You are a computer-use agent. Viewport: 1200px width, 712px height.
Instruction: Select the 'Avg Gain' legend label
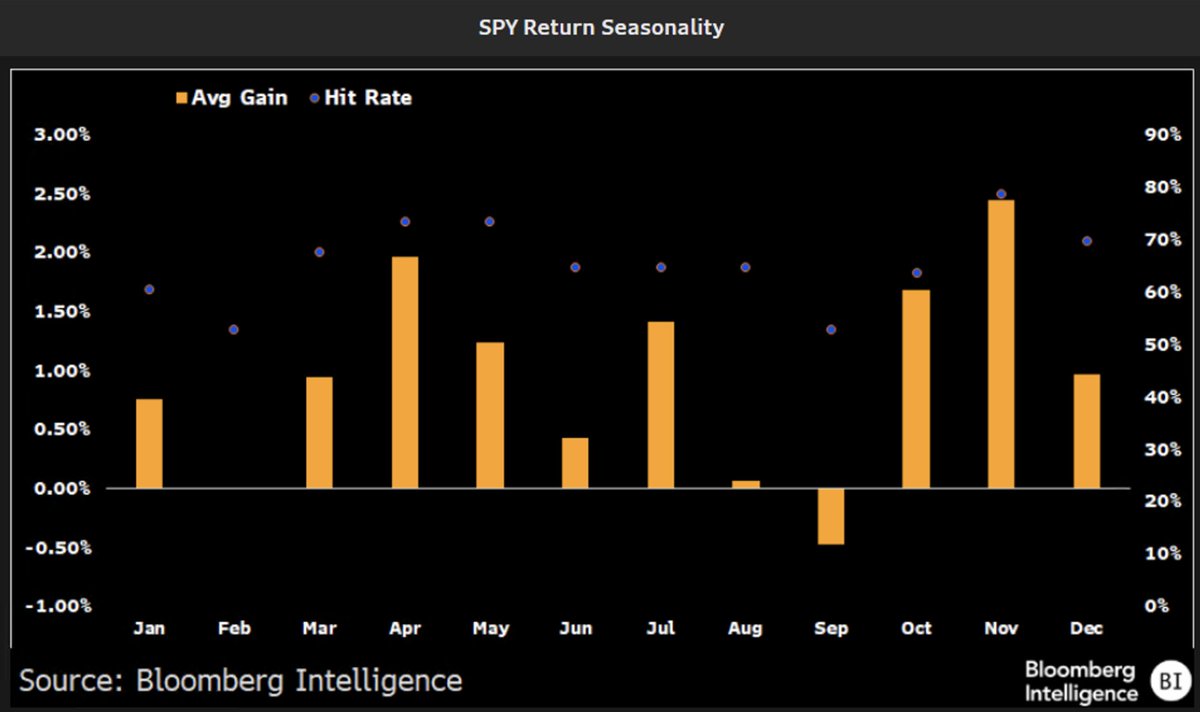pyautogui.click(x=240, y=98)
